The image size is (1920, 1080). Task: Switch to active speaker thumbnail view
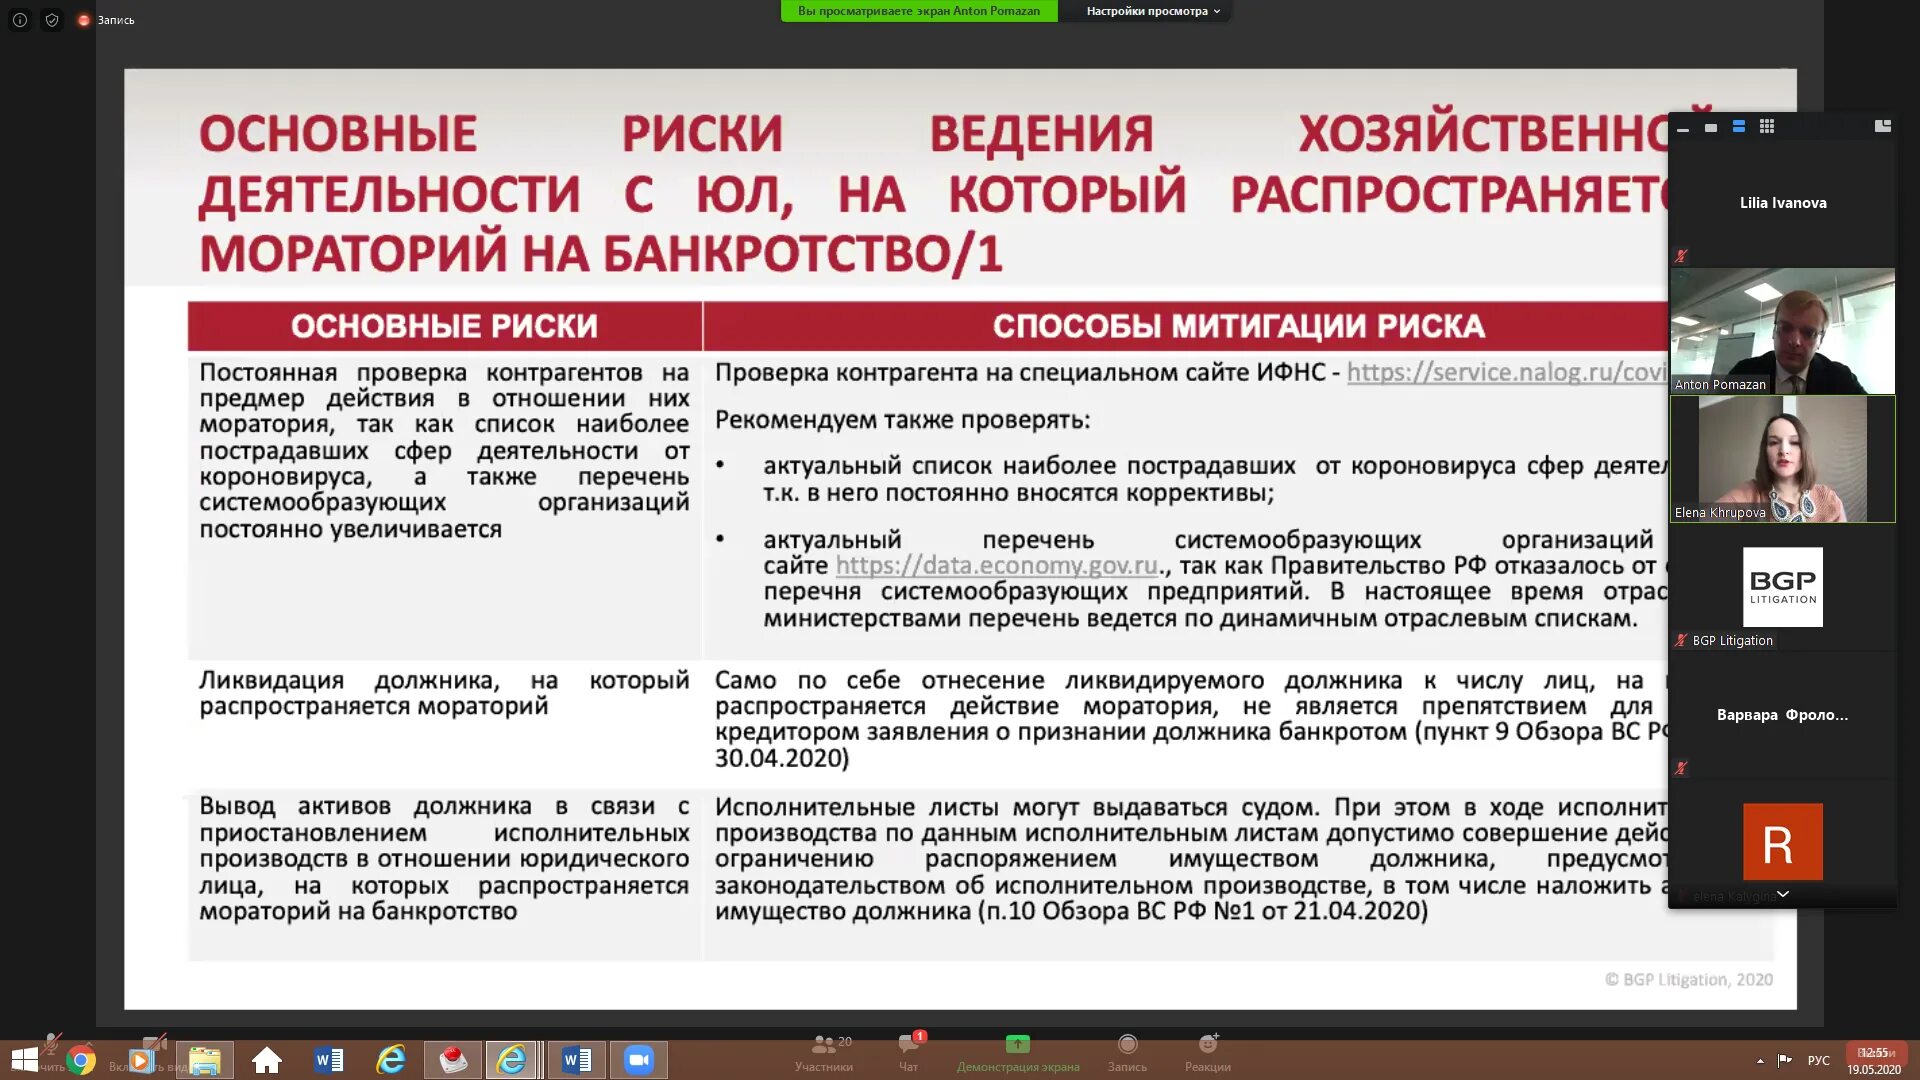click(x=1711, y=128)
